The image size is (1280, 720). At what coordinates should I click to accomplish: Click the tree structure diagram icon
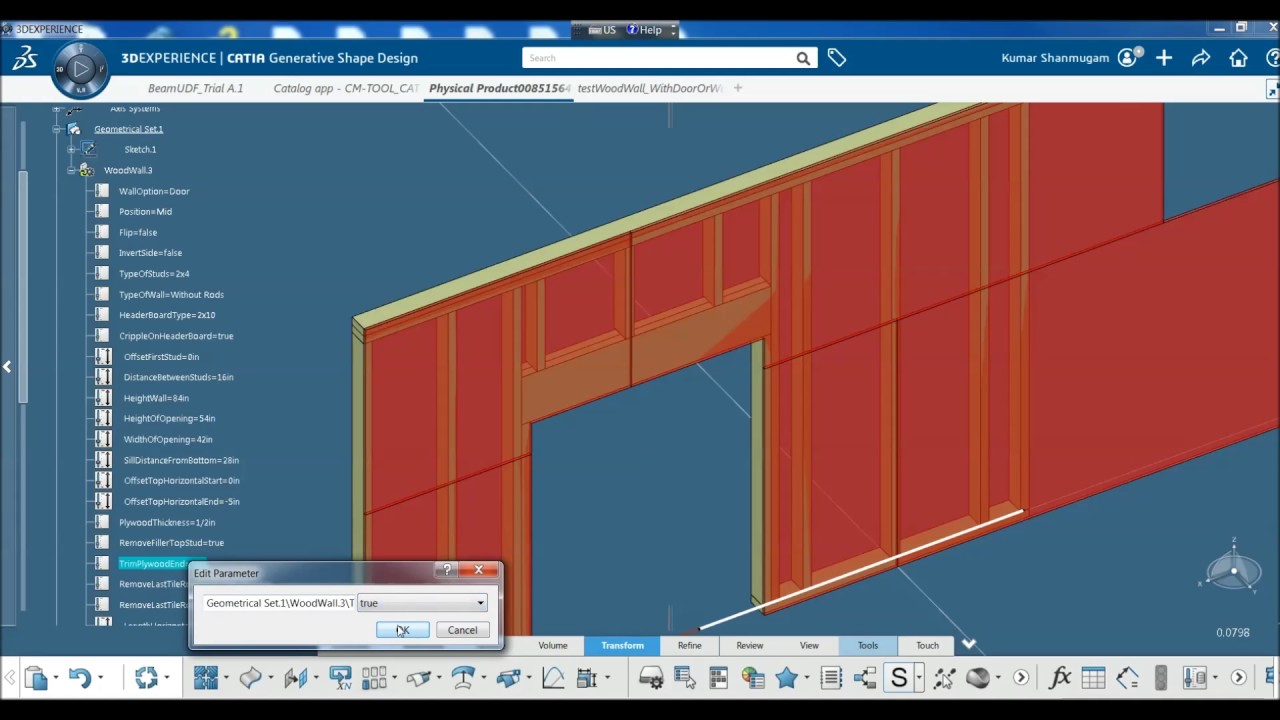(x=864, y=678)
